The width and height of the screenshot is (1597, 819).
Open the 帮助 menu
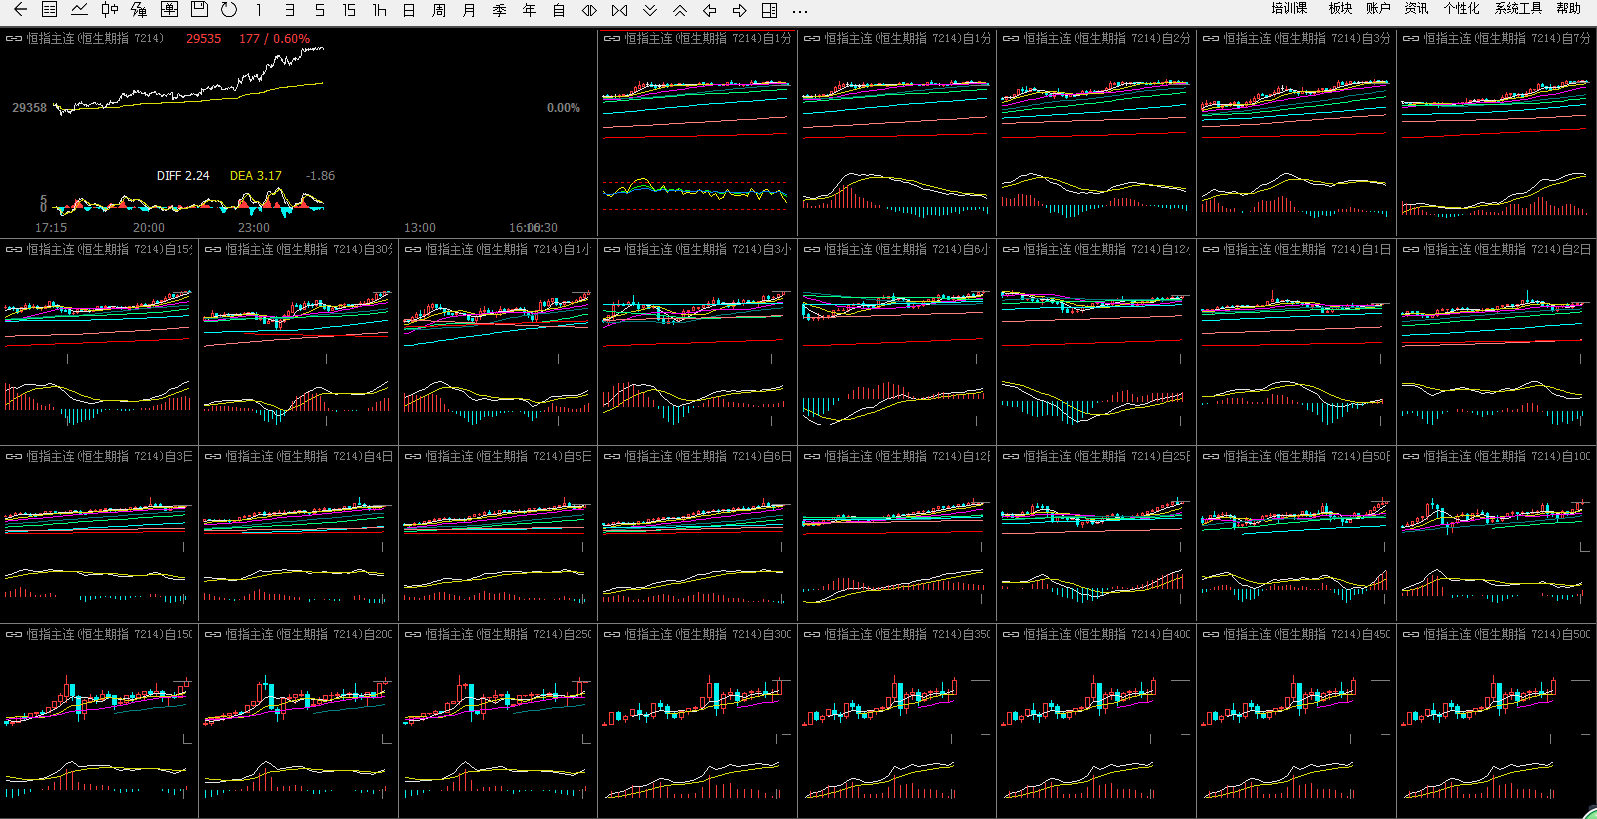tap(1568, 9)
